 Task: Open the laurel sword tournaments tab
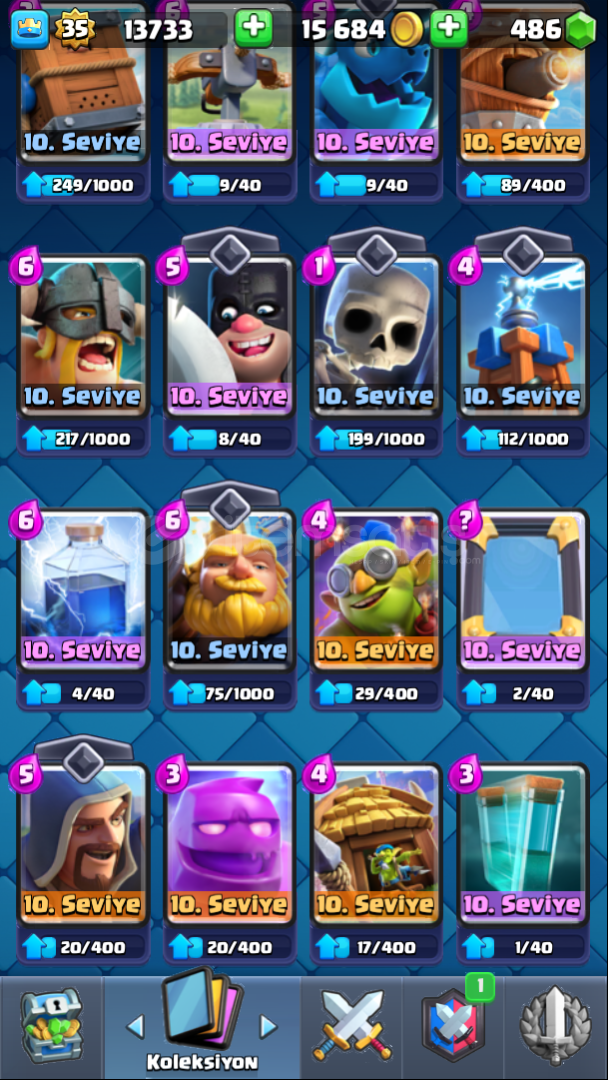tap(555, 1026)
